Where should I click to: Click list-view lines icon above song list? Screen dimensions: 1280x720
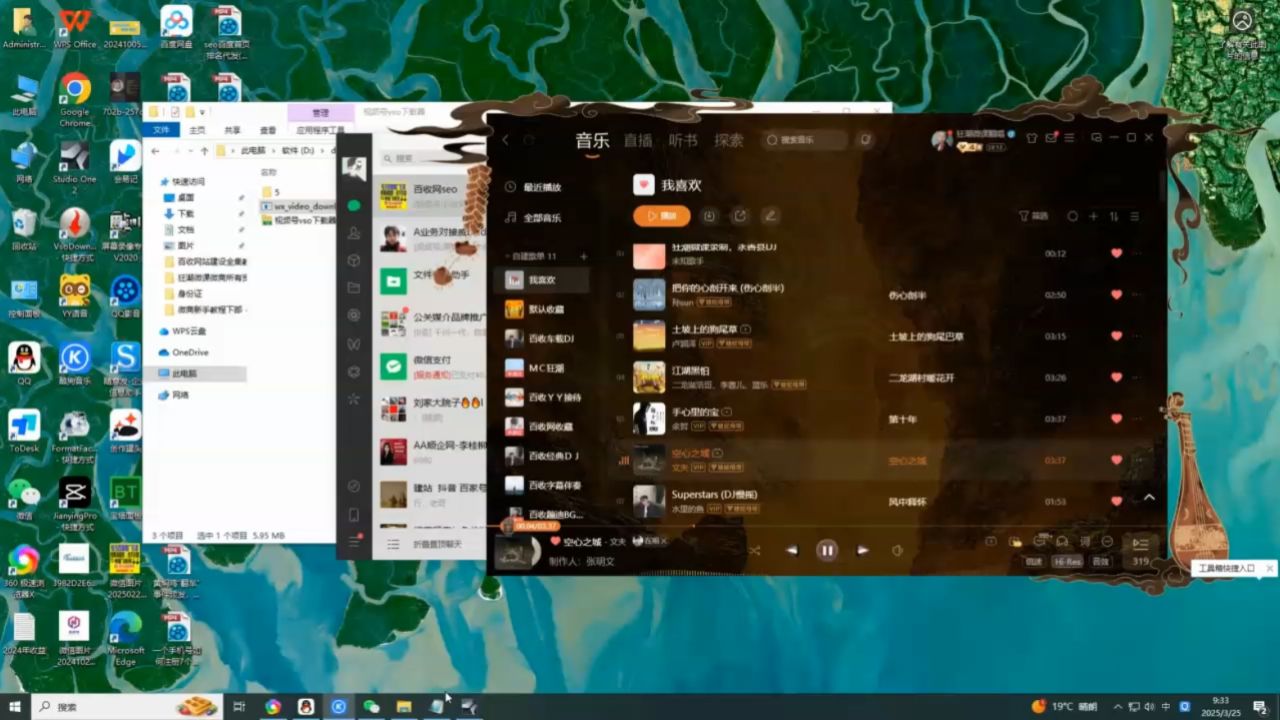[x=1134, y=216]
